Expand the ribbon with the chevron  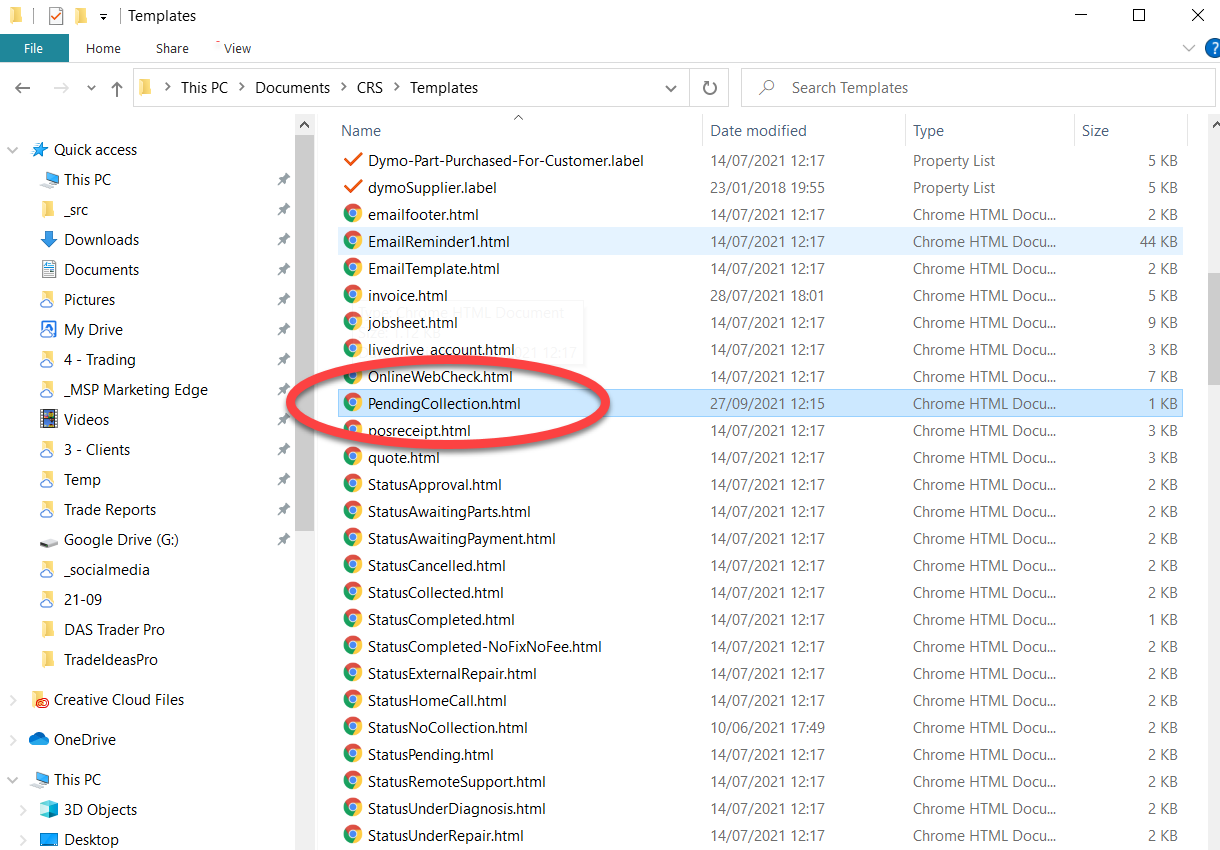pos(1188,48)
